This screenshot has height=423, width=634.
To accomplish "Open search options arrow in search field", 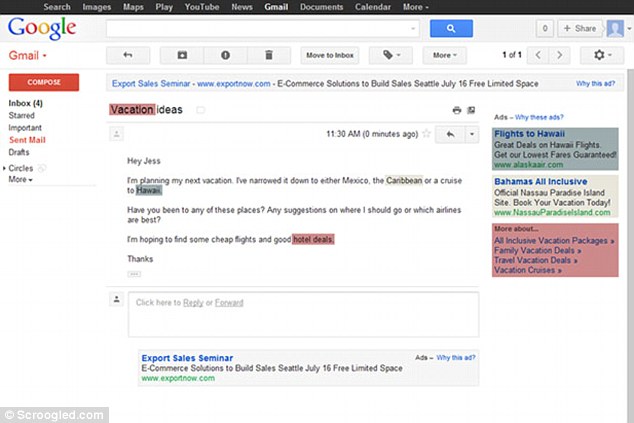I will point(413,29).
